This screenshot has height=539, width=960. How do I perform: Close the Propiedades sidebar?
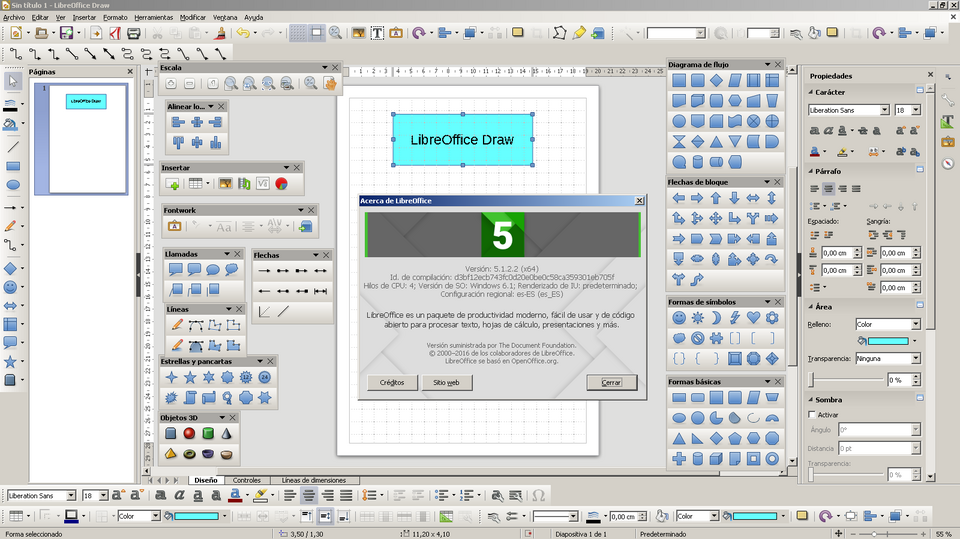[931, 75]
